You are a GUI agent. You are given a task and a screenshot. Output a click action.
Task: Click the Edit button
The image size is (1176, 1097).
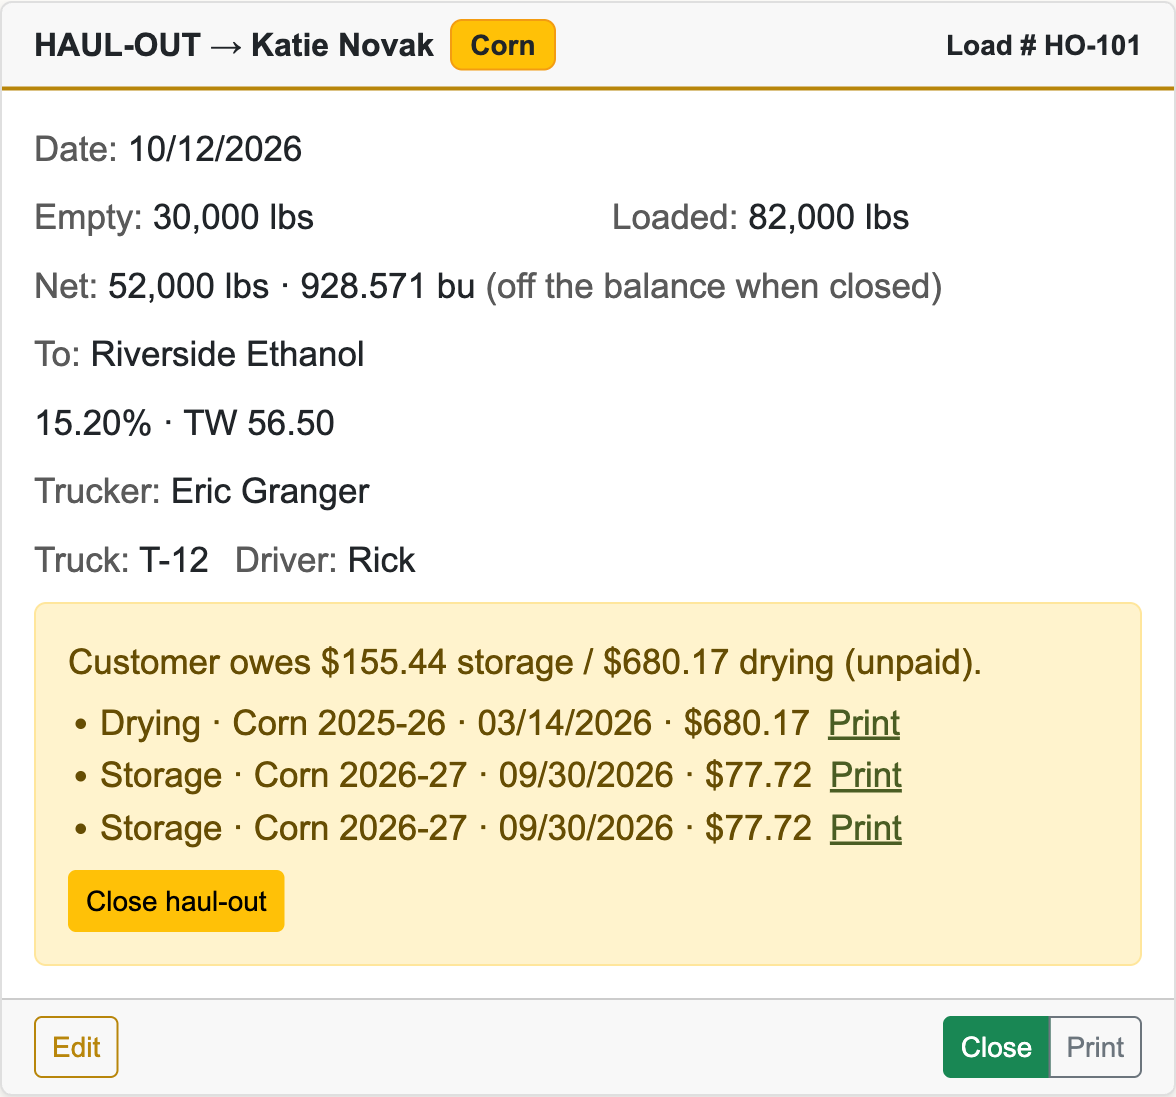[76, 1047]
